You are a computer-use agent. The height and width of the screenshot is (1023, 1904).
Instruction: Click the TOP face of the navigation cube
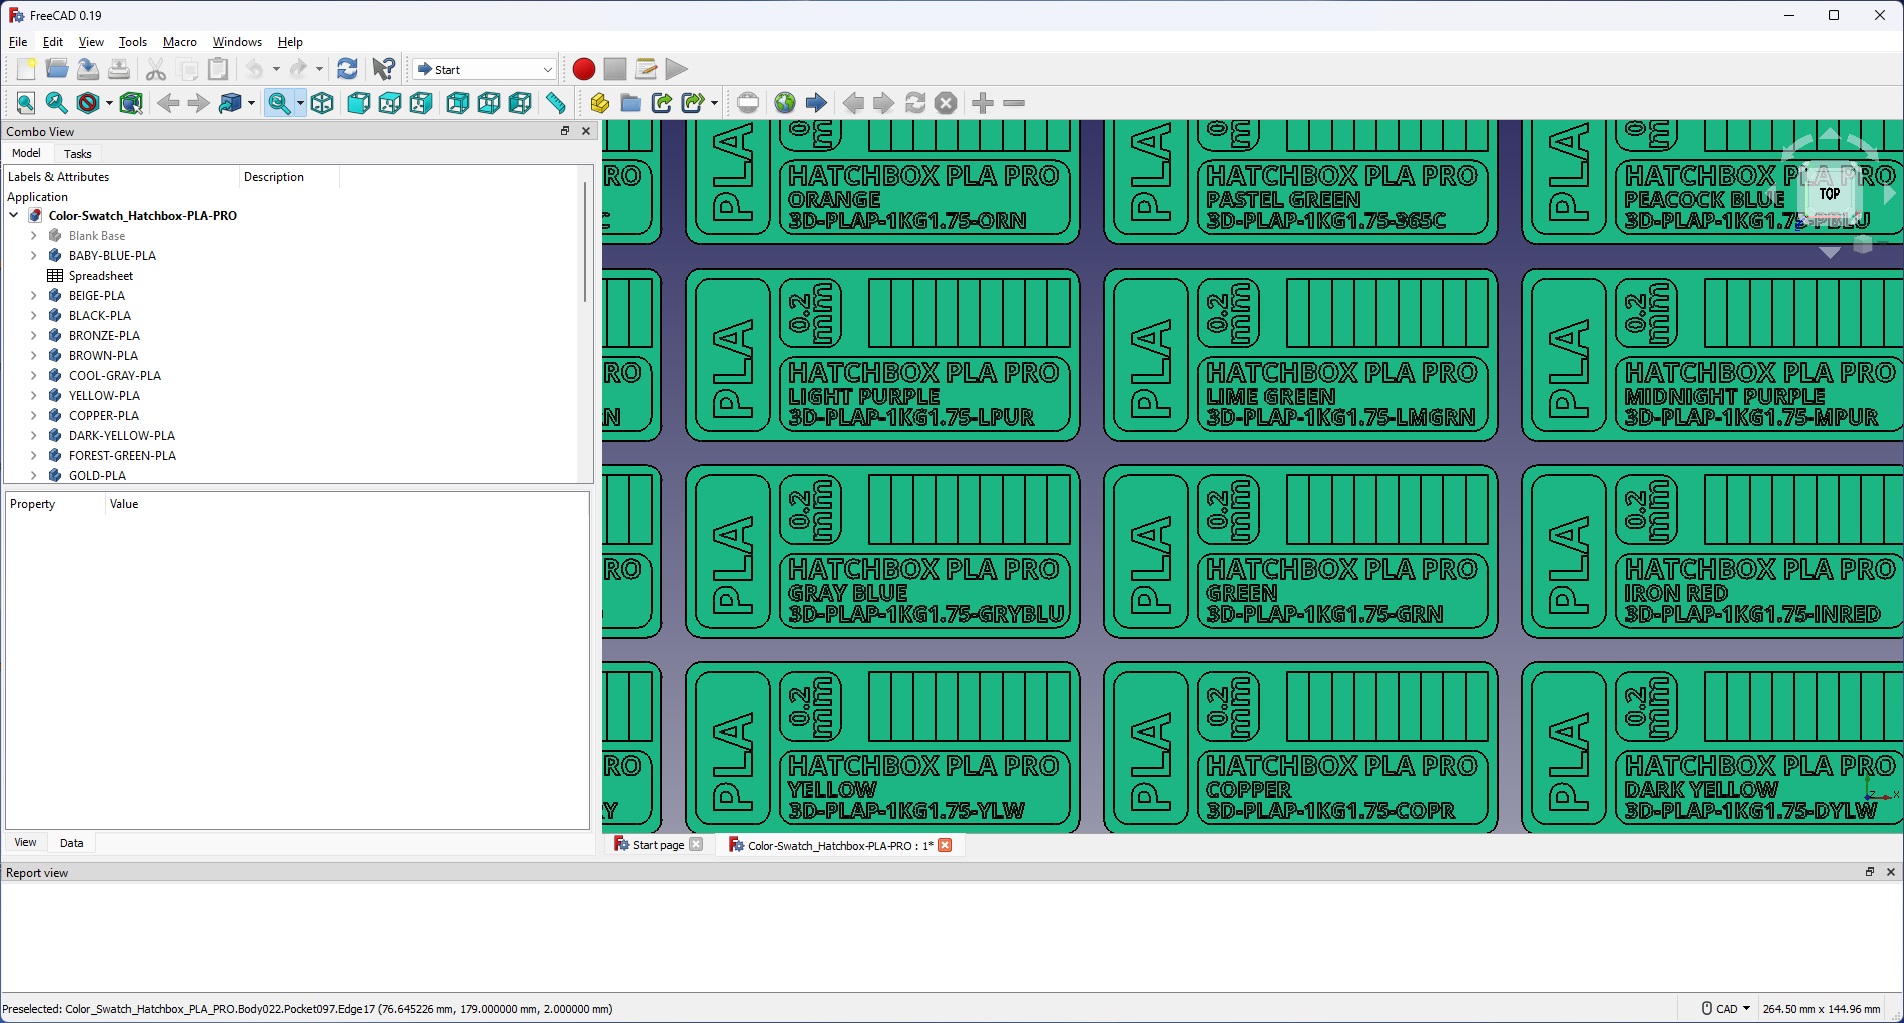coord(1830,194)
